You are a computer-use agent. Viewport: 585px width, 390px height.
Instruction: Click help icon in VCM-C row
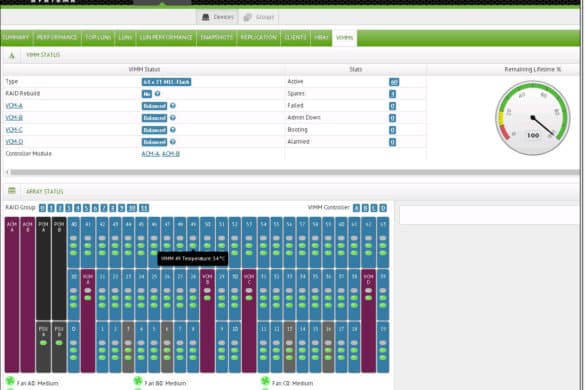point(173,130)
